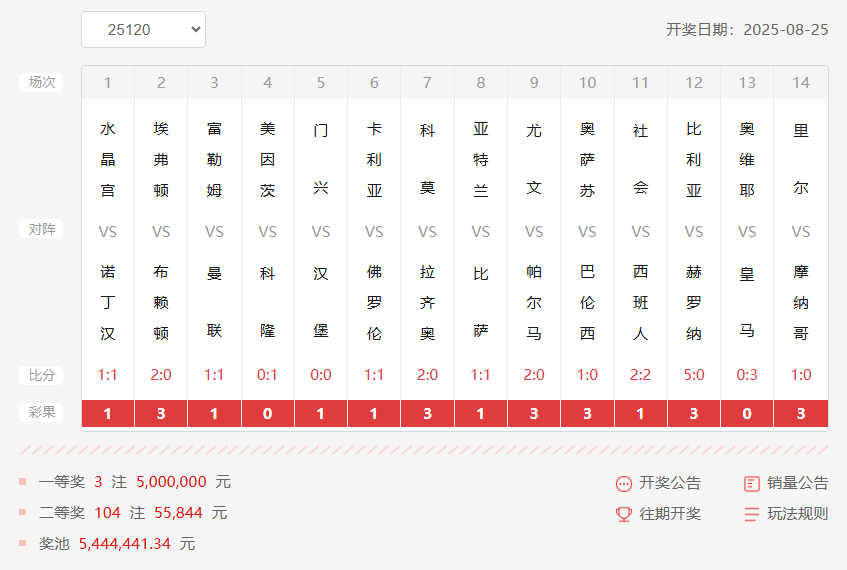This screenshot has height=570, width=847.
Task: Open the 25120 issue number dropdown
Action: 143,30
